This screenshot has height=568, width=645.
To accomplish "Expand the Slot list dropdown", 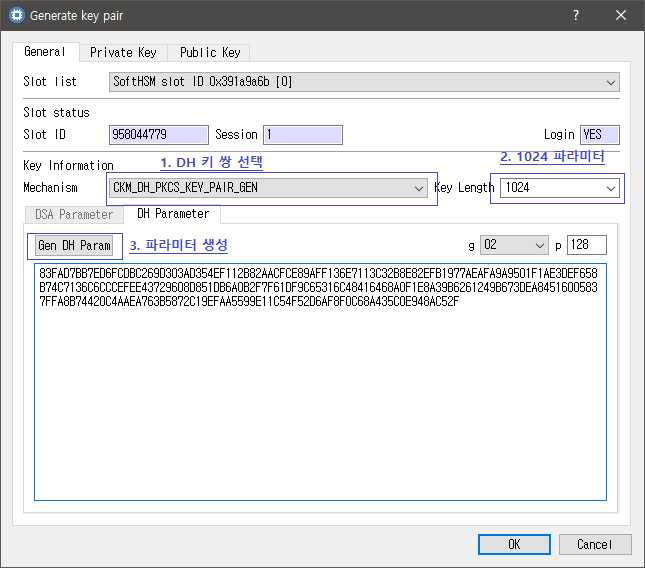I will pyautogui.click(x=364, y=82).
